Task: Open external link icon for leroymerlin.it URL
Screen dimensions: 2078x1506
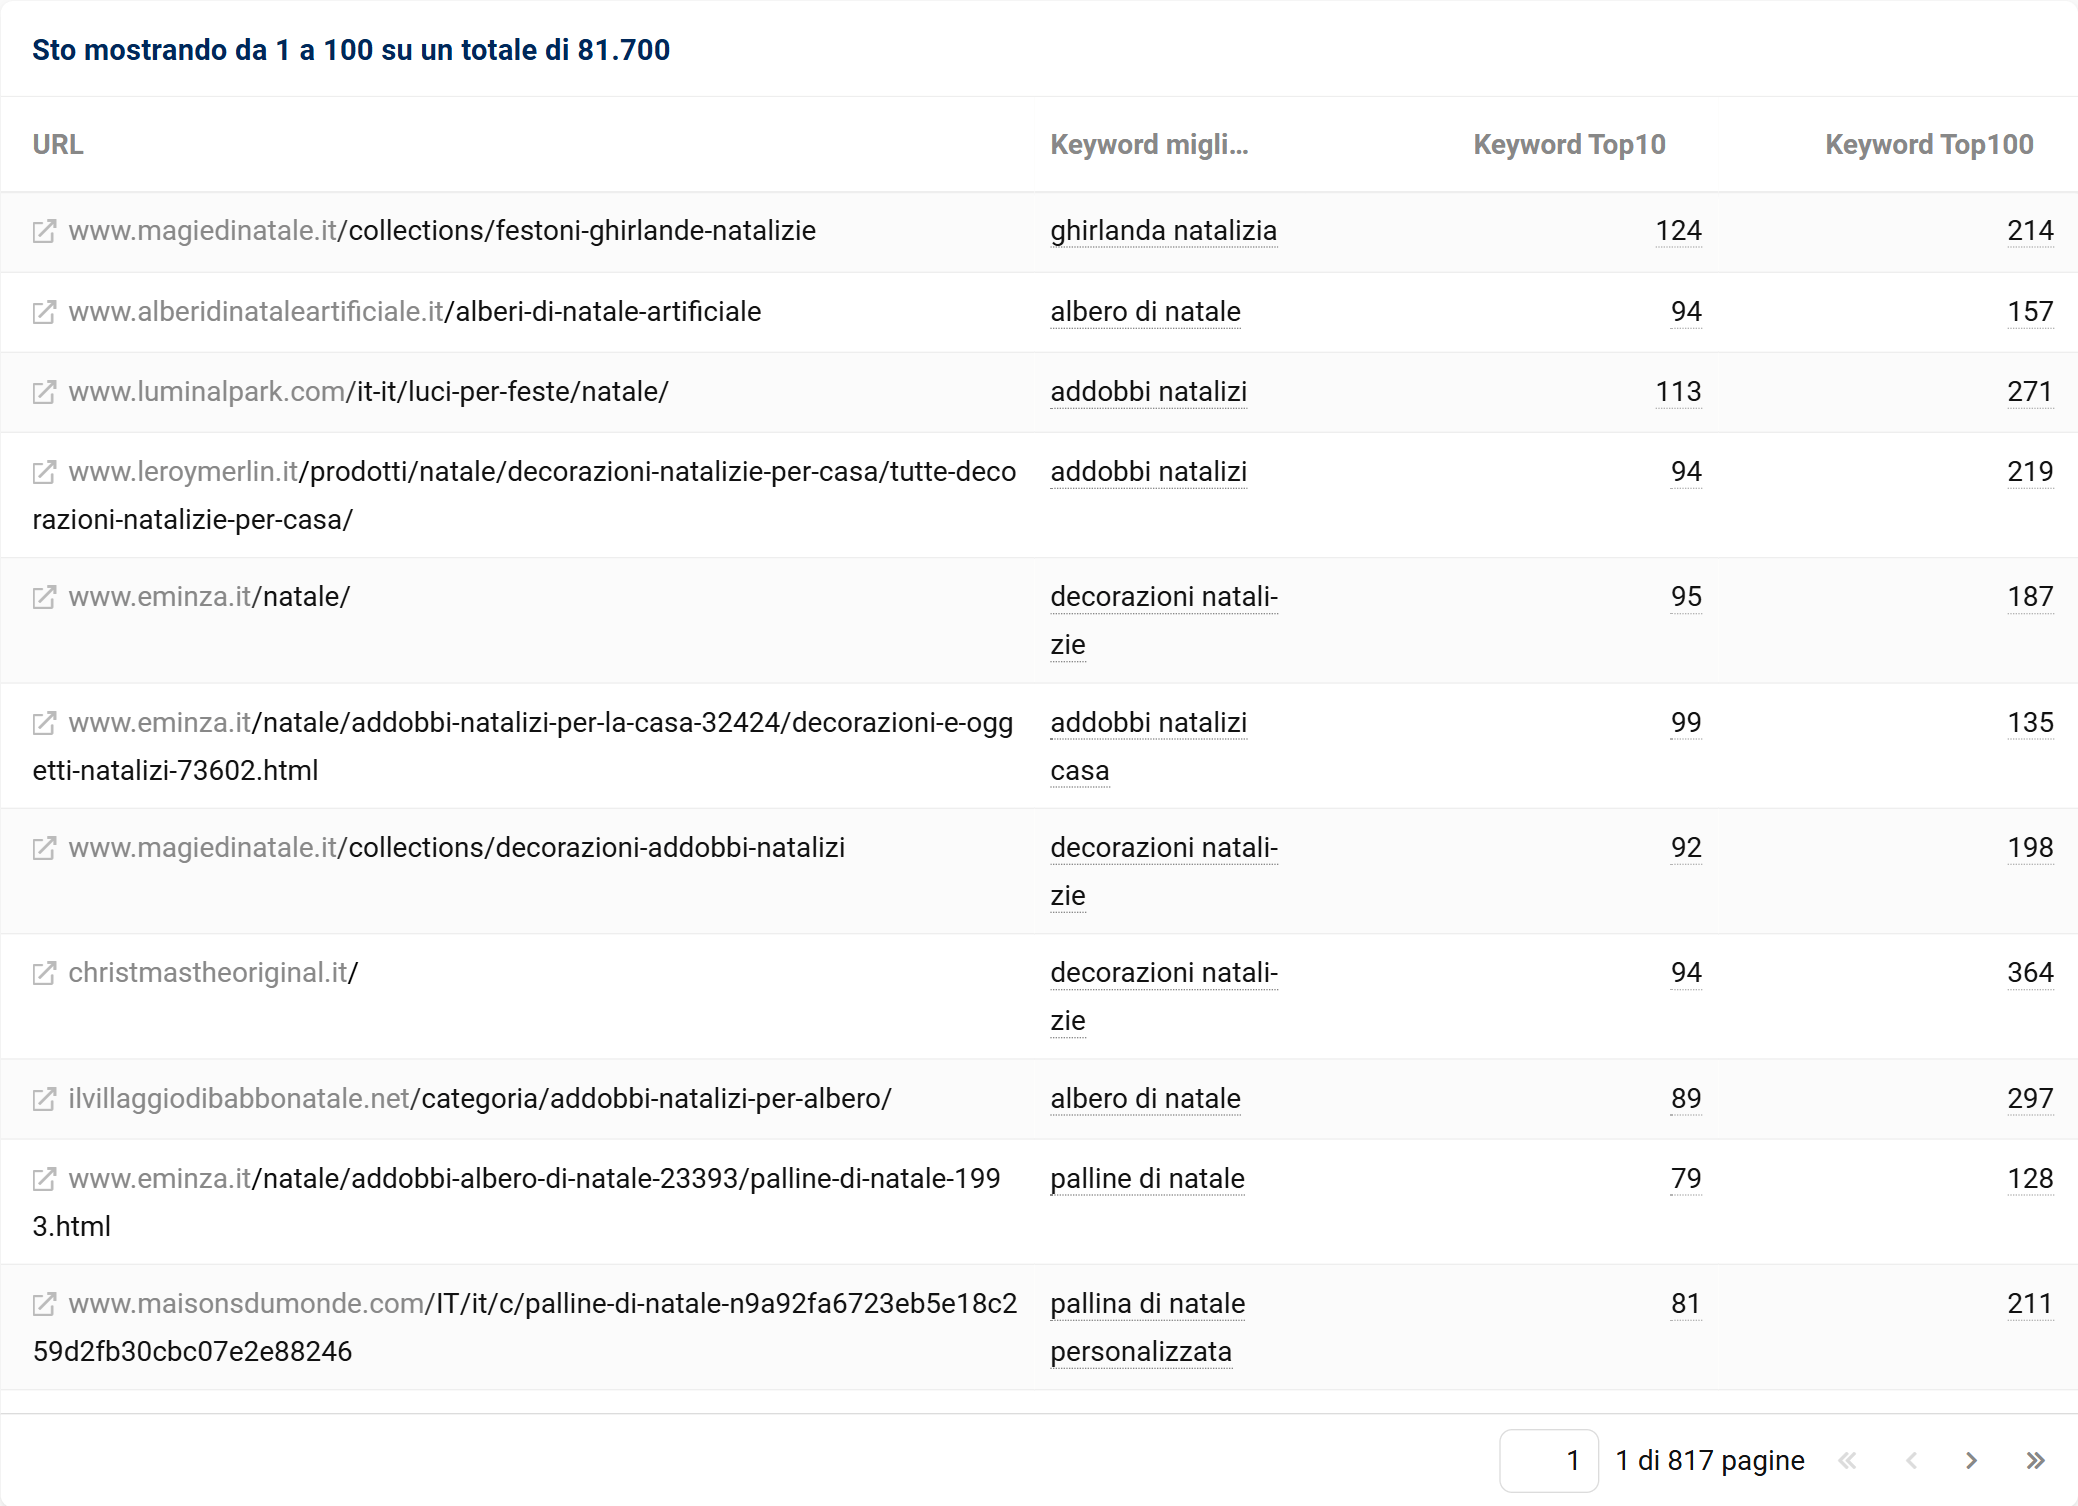Action: pyautogui.click(x=44, y=473)
